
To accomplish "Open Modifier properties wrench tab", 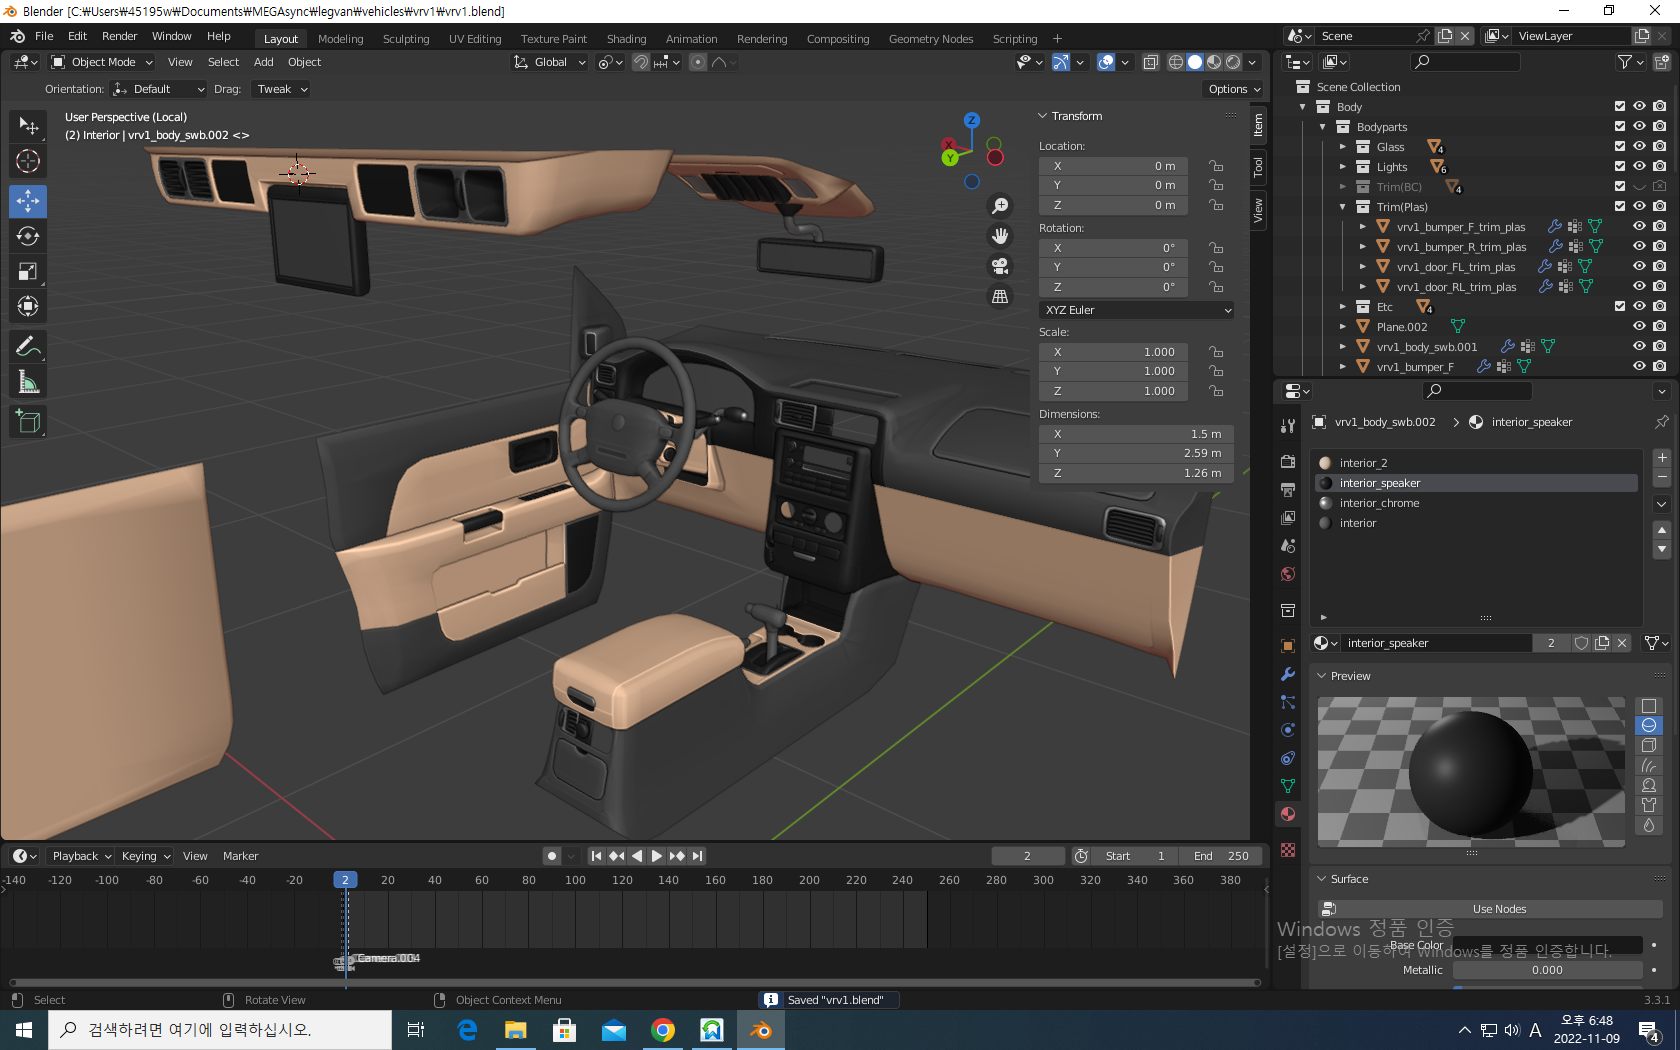I will (x=1288, y=674).
